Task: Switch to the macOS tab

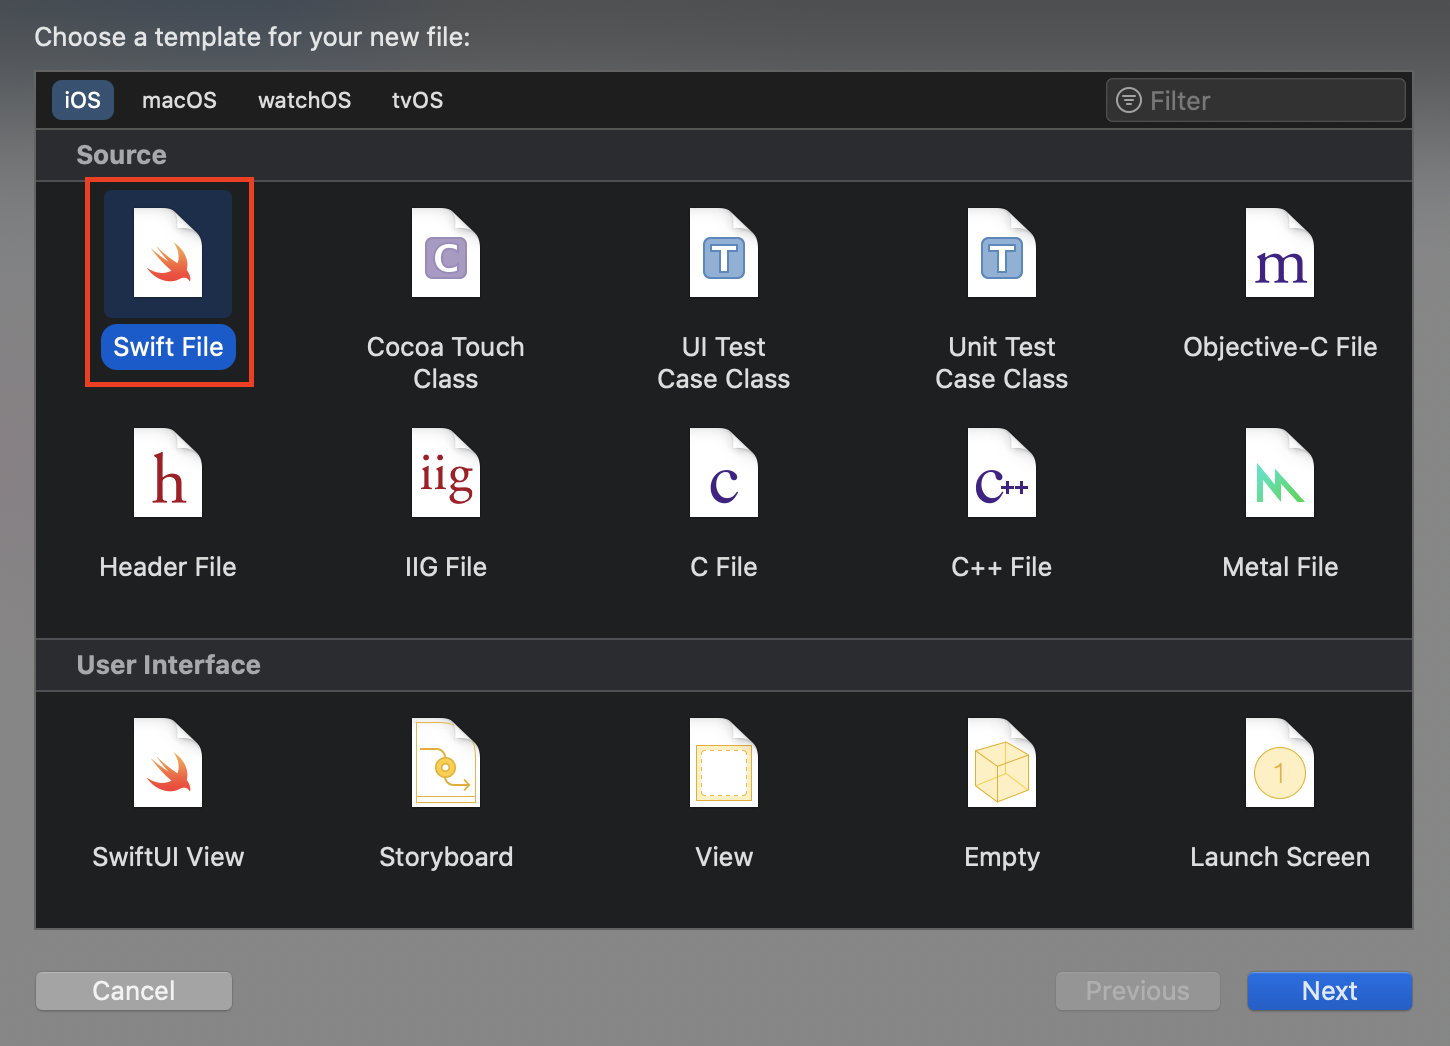Action: 179,100
